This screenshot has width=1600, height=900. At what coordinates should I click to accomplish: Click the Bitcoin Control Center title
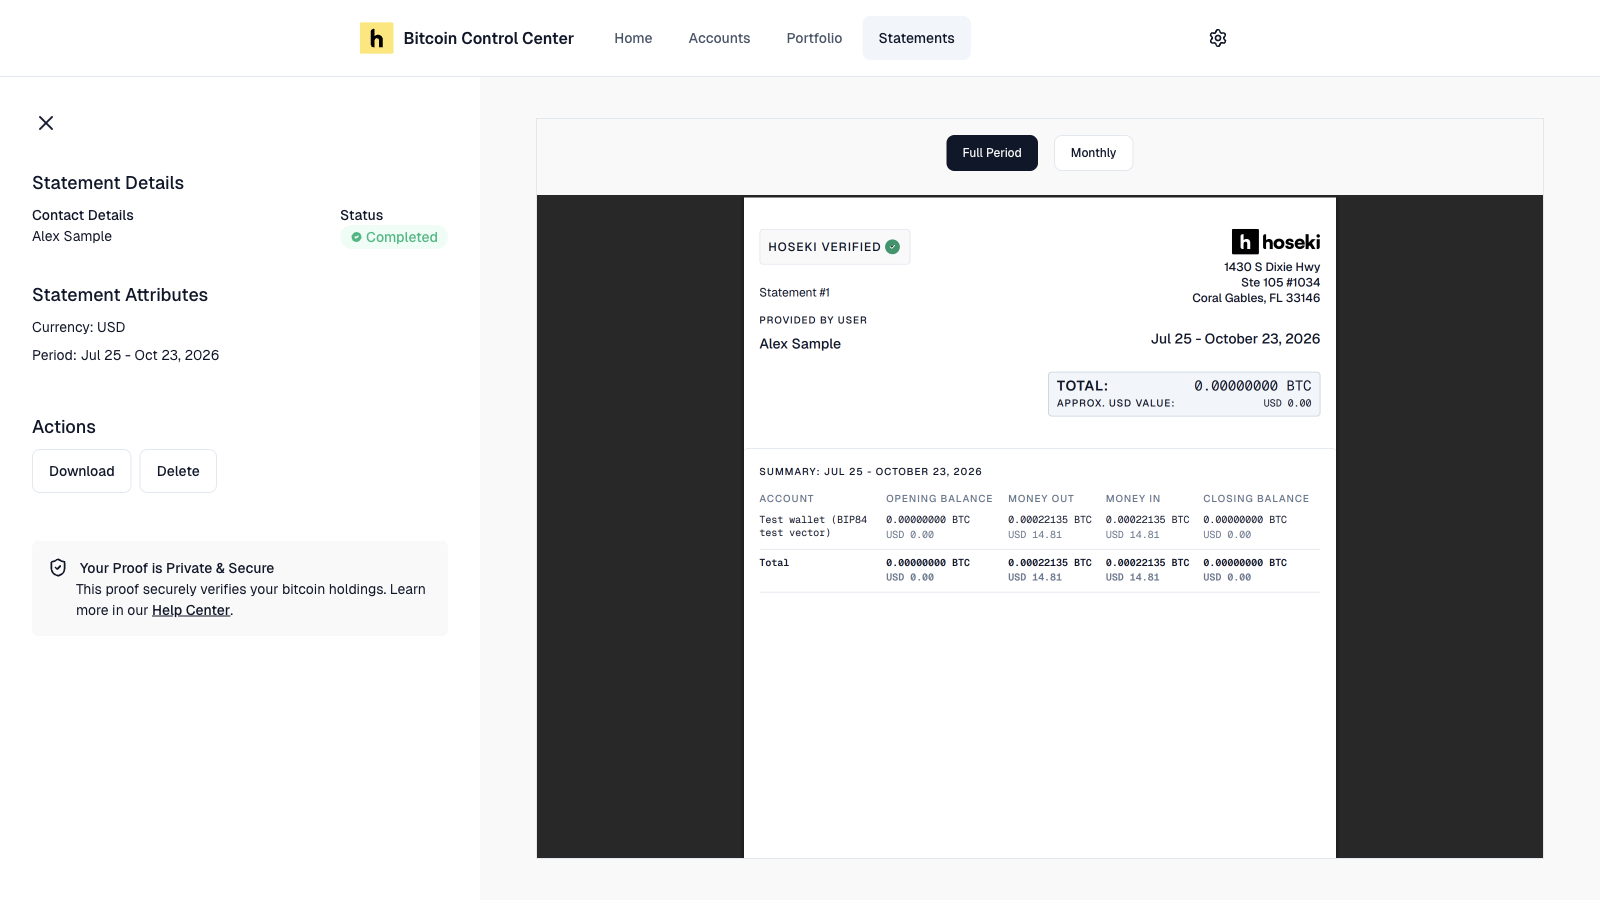coord(489,38)
